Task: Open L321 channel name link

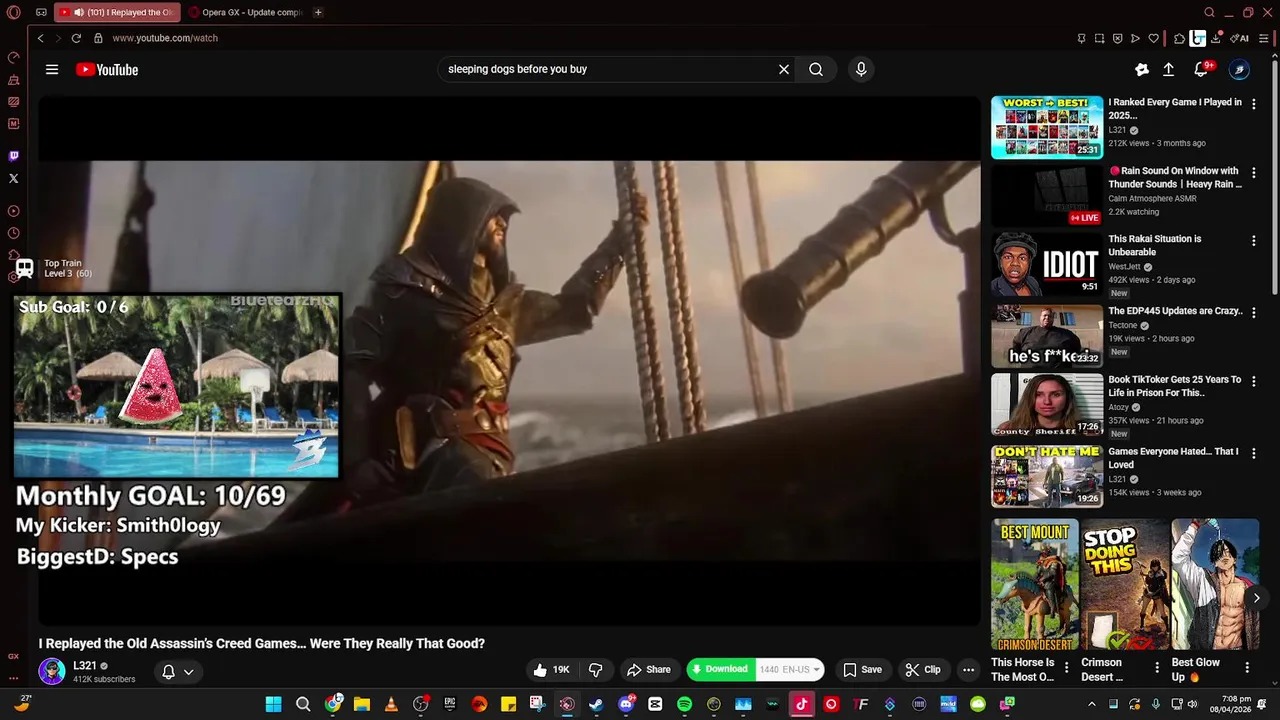Action: [85, 666]
